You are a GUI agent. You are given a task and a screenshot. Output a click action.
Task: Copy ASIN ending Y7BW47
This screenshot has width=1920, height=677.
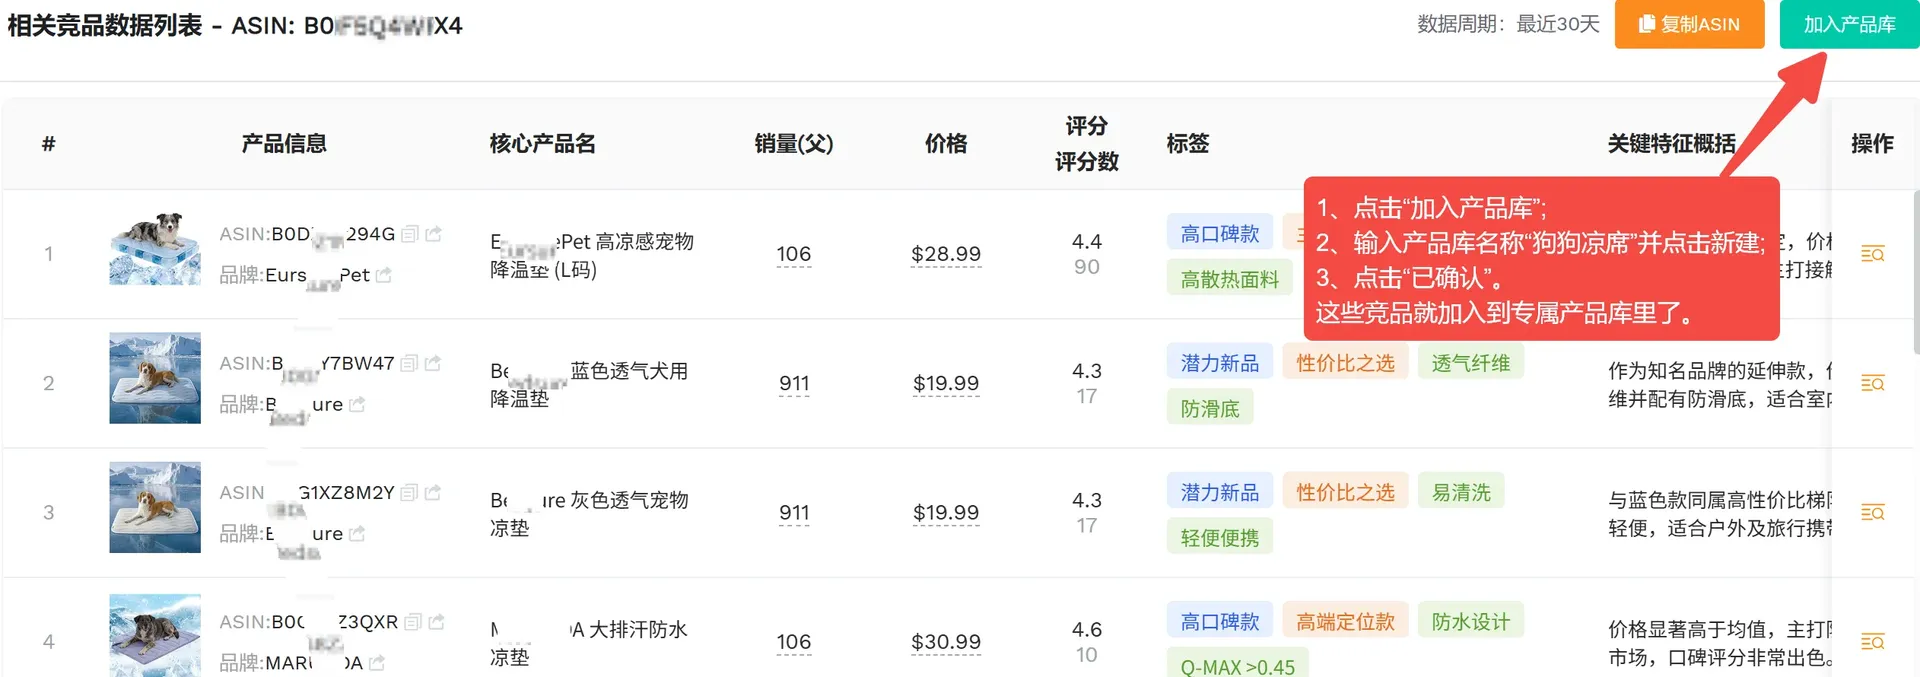pos(409,363)
